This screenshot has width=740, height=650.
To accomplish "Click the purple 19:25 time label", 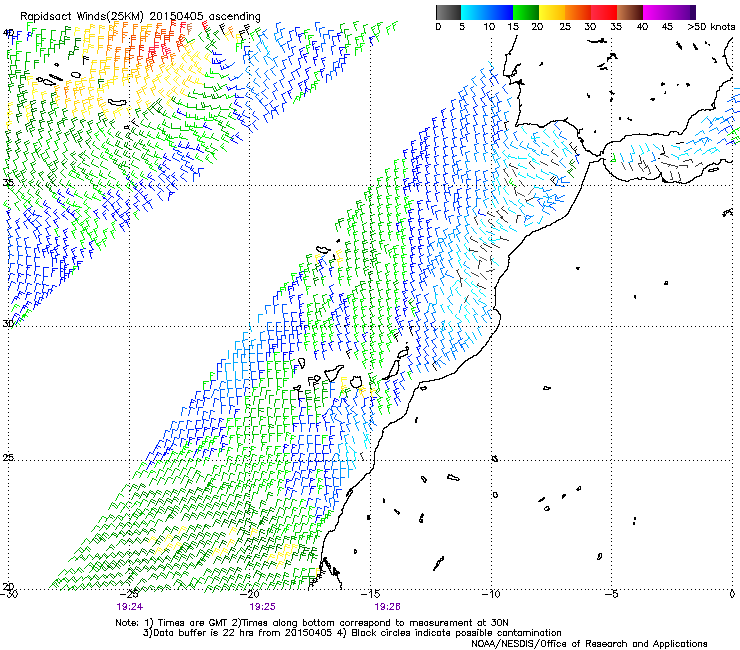I will coord(262,607).
